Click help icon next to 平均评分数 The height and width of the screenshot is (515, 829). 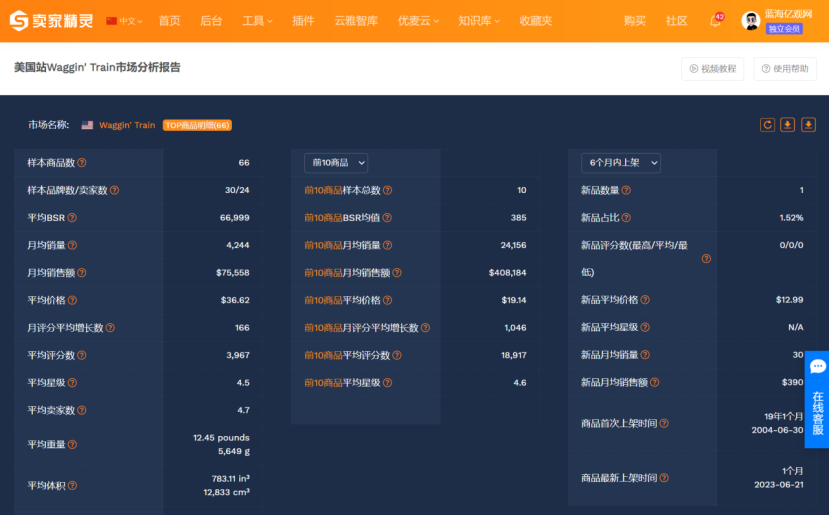pyautogui.click(x=82, y=355)
